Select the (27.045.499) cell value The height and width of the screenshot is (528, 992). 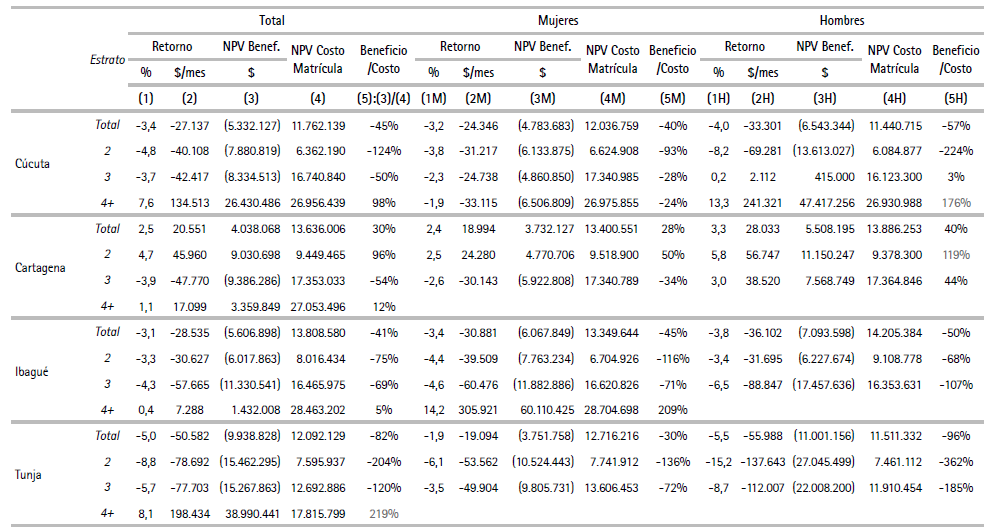(825, 462)
